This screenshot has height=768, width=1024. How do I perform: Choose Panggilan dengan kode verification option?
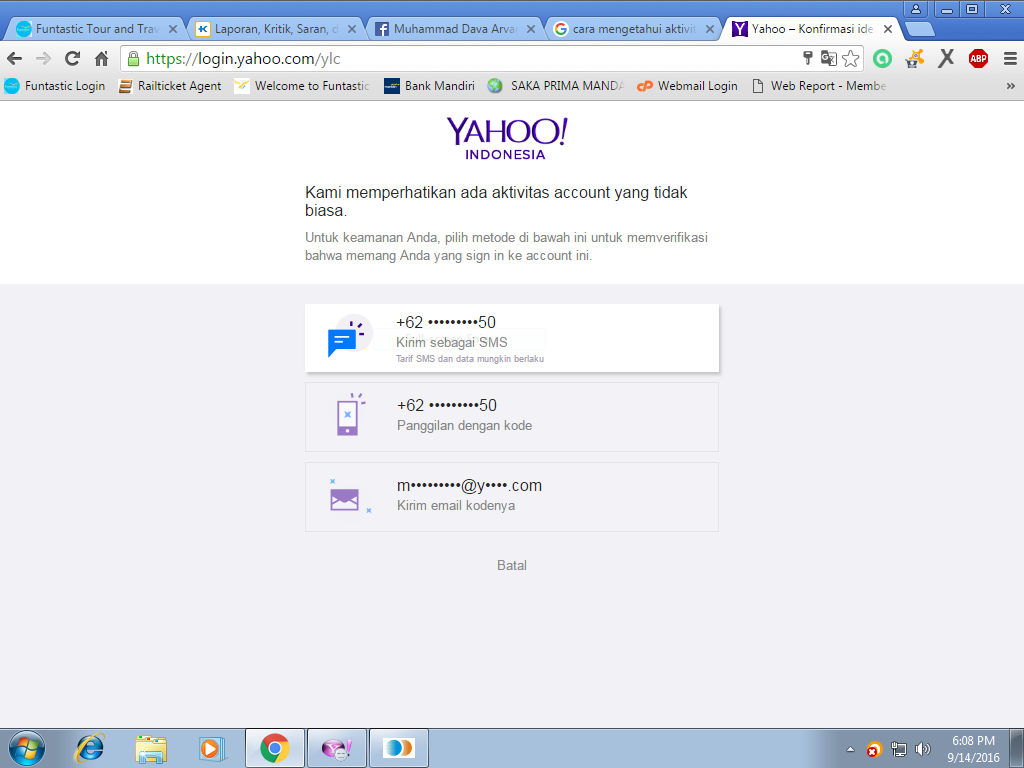point(512,417)
